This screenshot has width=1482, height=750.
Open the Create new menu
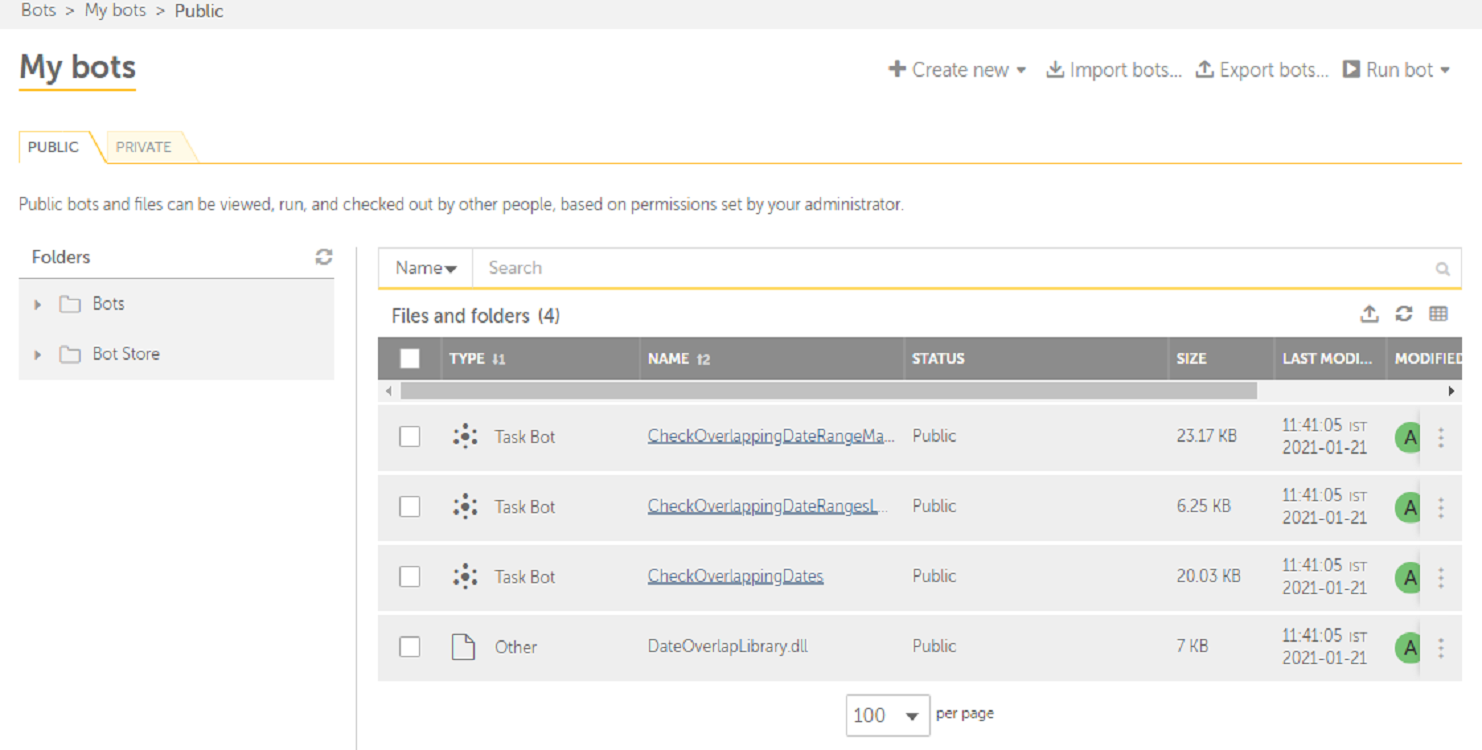point(958,70)
